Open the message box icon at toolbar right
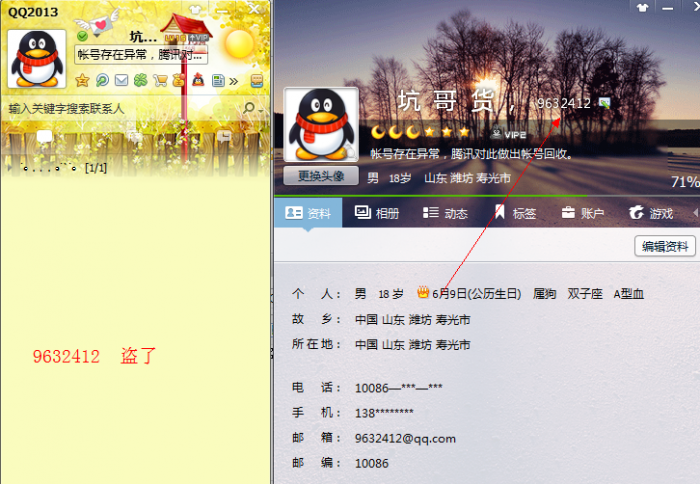Image resolution: width=700 pixels, height=484 pixels. click(x=257, y=81)
